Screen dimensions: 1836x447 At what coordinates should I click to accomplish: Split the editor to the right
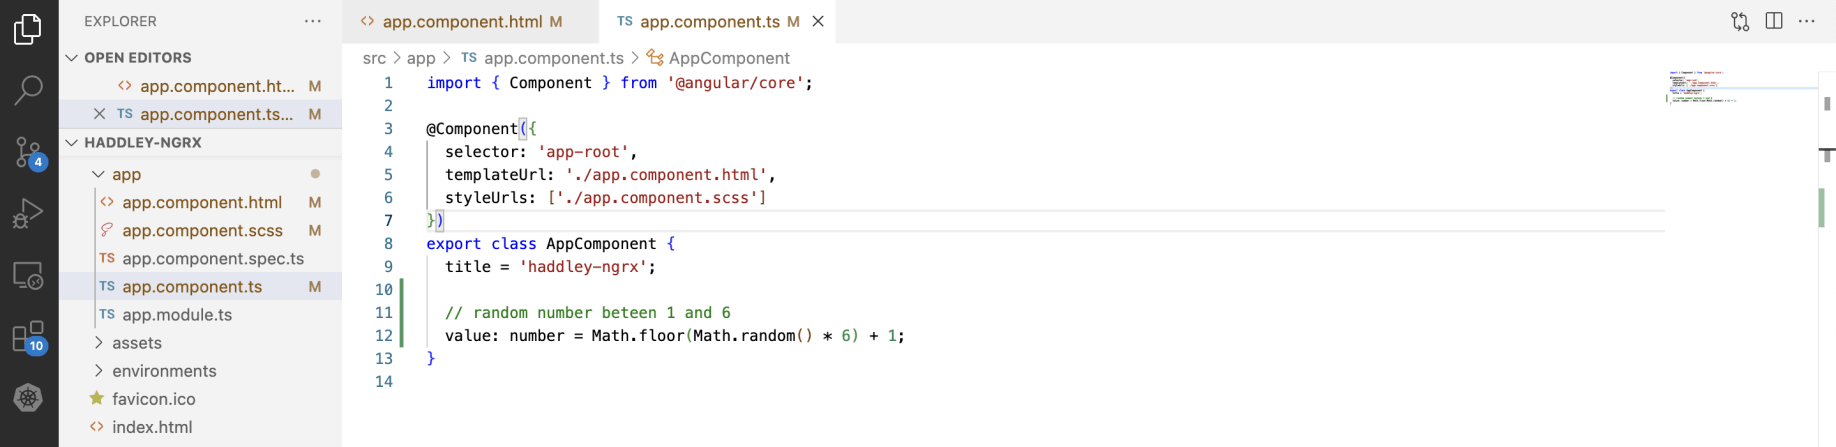[x=1774, y=21]
